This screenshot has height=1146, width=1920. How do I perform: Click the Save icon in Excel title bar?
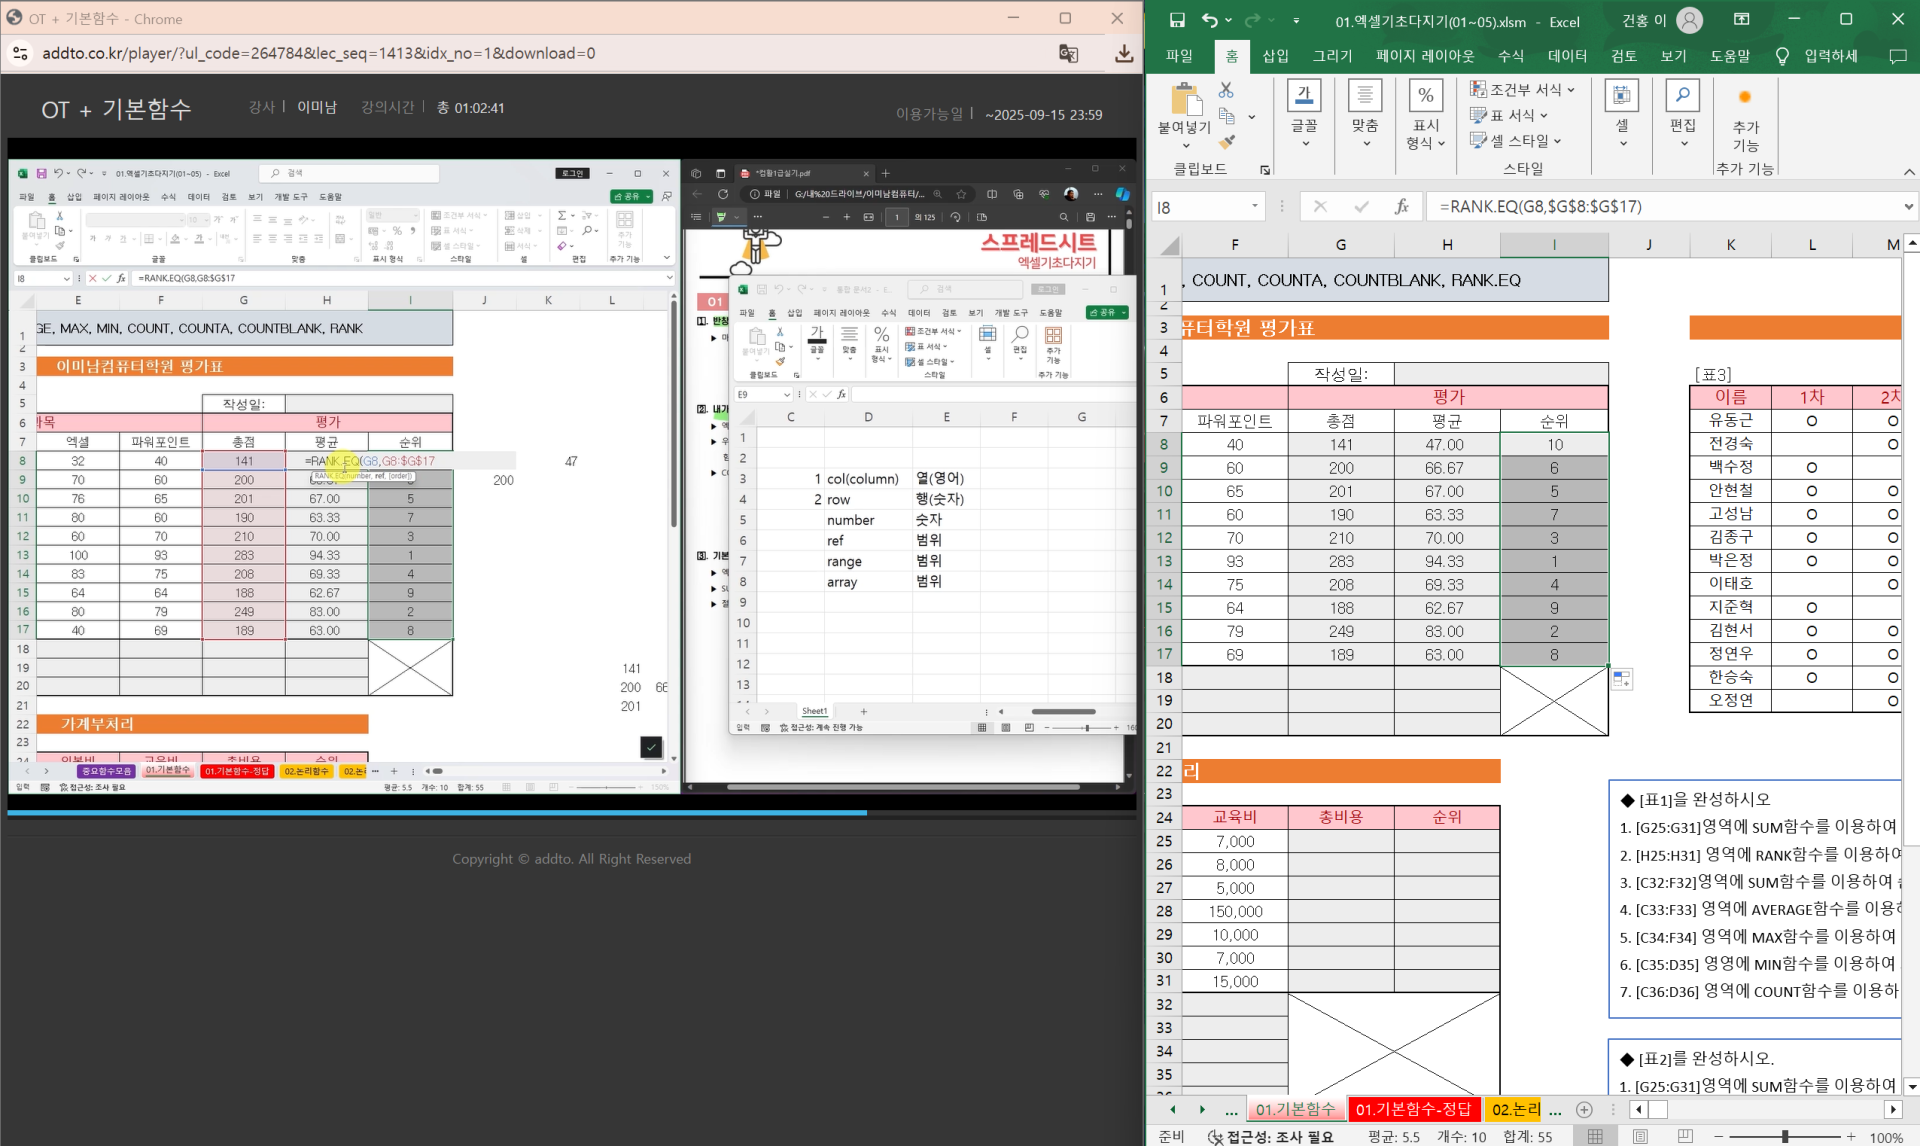click(x=1177, y=20)
